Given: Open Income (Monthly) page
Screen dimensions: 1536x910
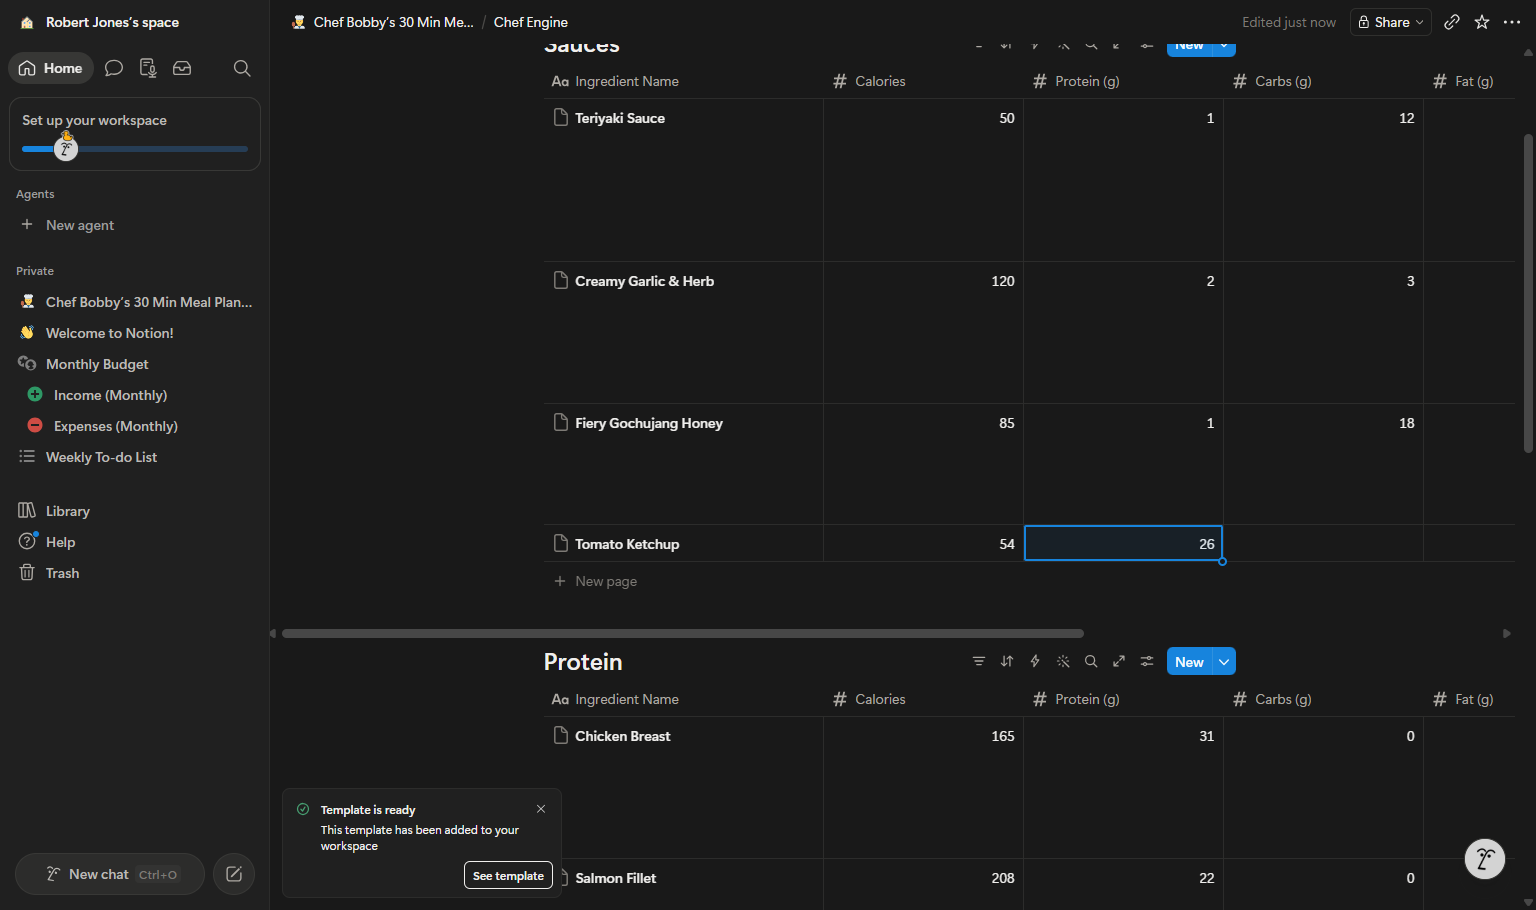Looking at the screenshot, I should [135, 395].
